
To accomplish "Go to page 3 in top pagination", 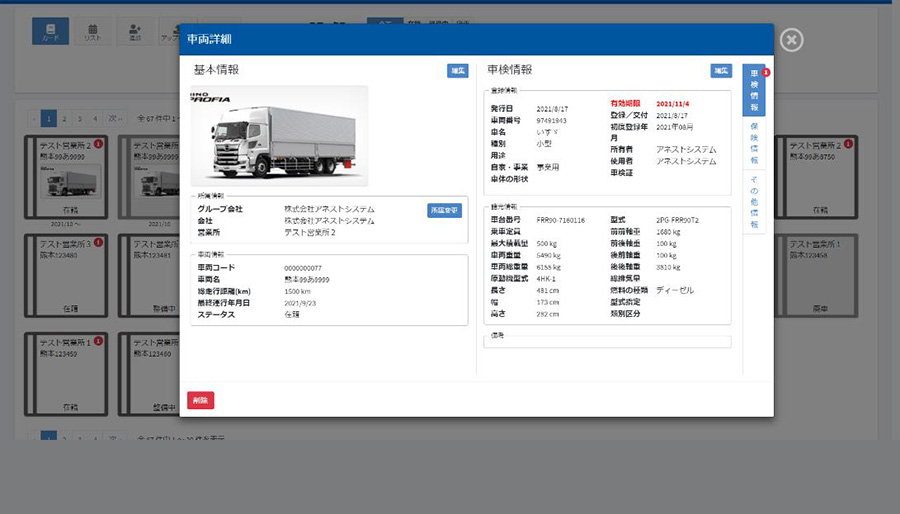I will coord(80,118).
